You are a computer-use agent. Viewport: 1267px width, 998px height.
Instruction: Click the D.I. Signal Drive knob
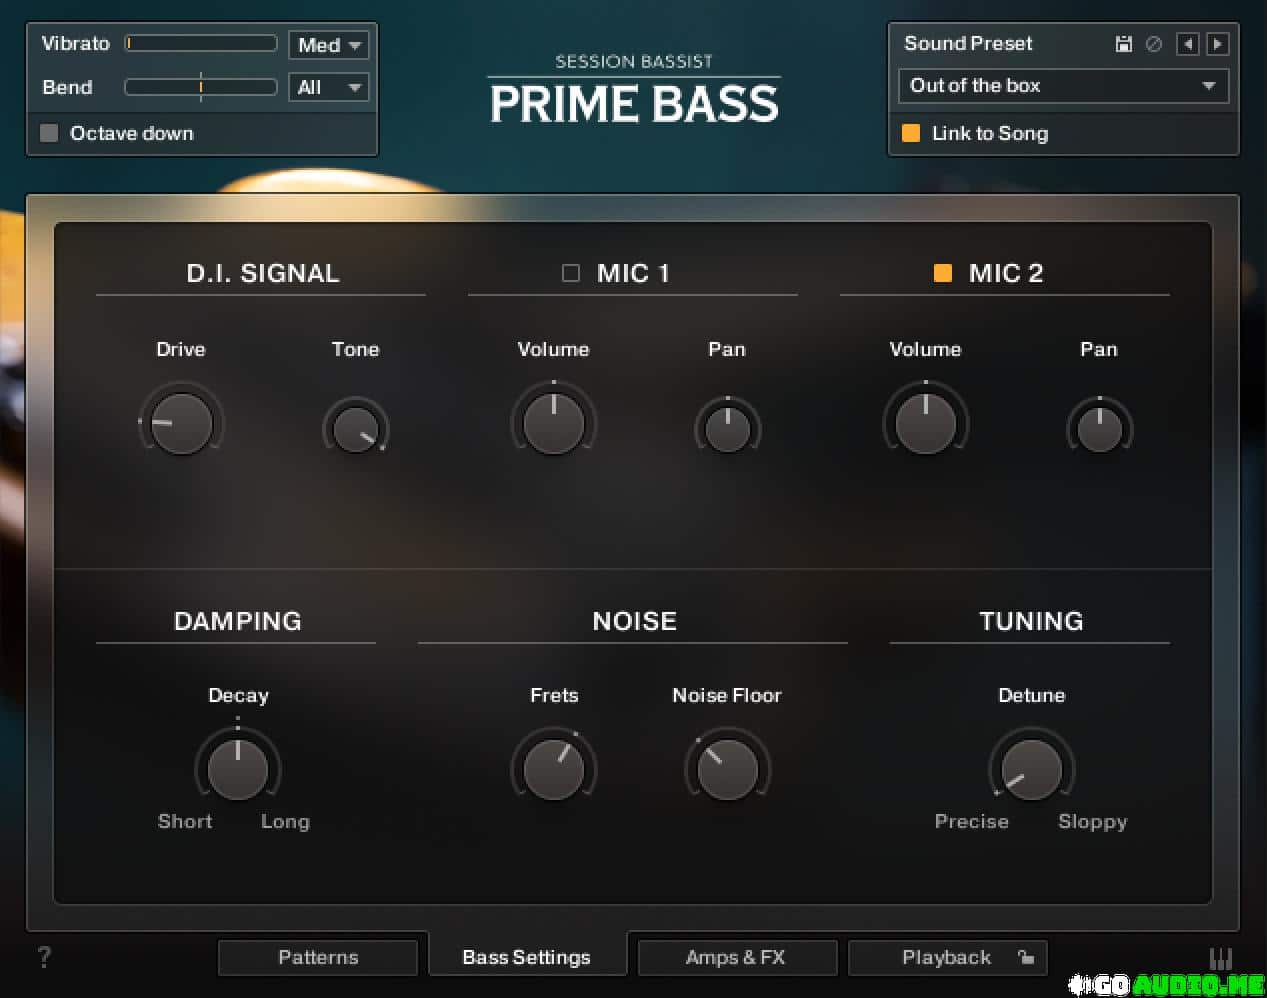click(x=181, y=424)
